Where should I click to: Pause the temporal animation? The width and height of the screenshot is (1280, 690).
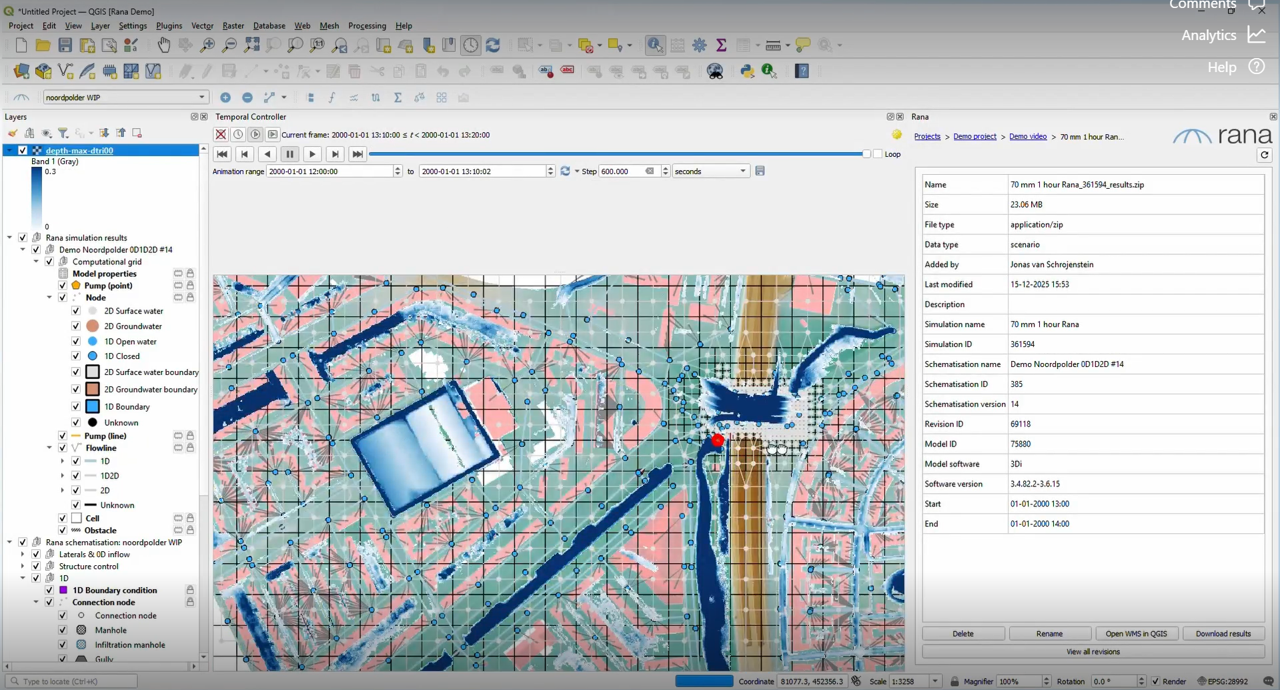(290, 154)
